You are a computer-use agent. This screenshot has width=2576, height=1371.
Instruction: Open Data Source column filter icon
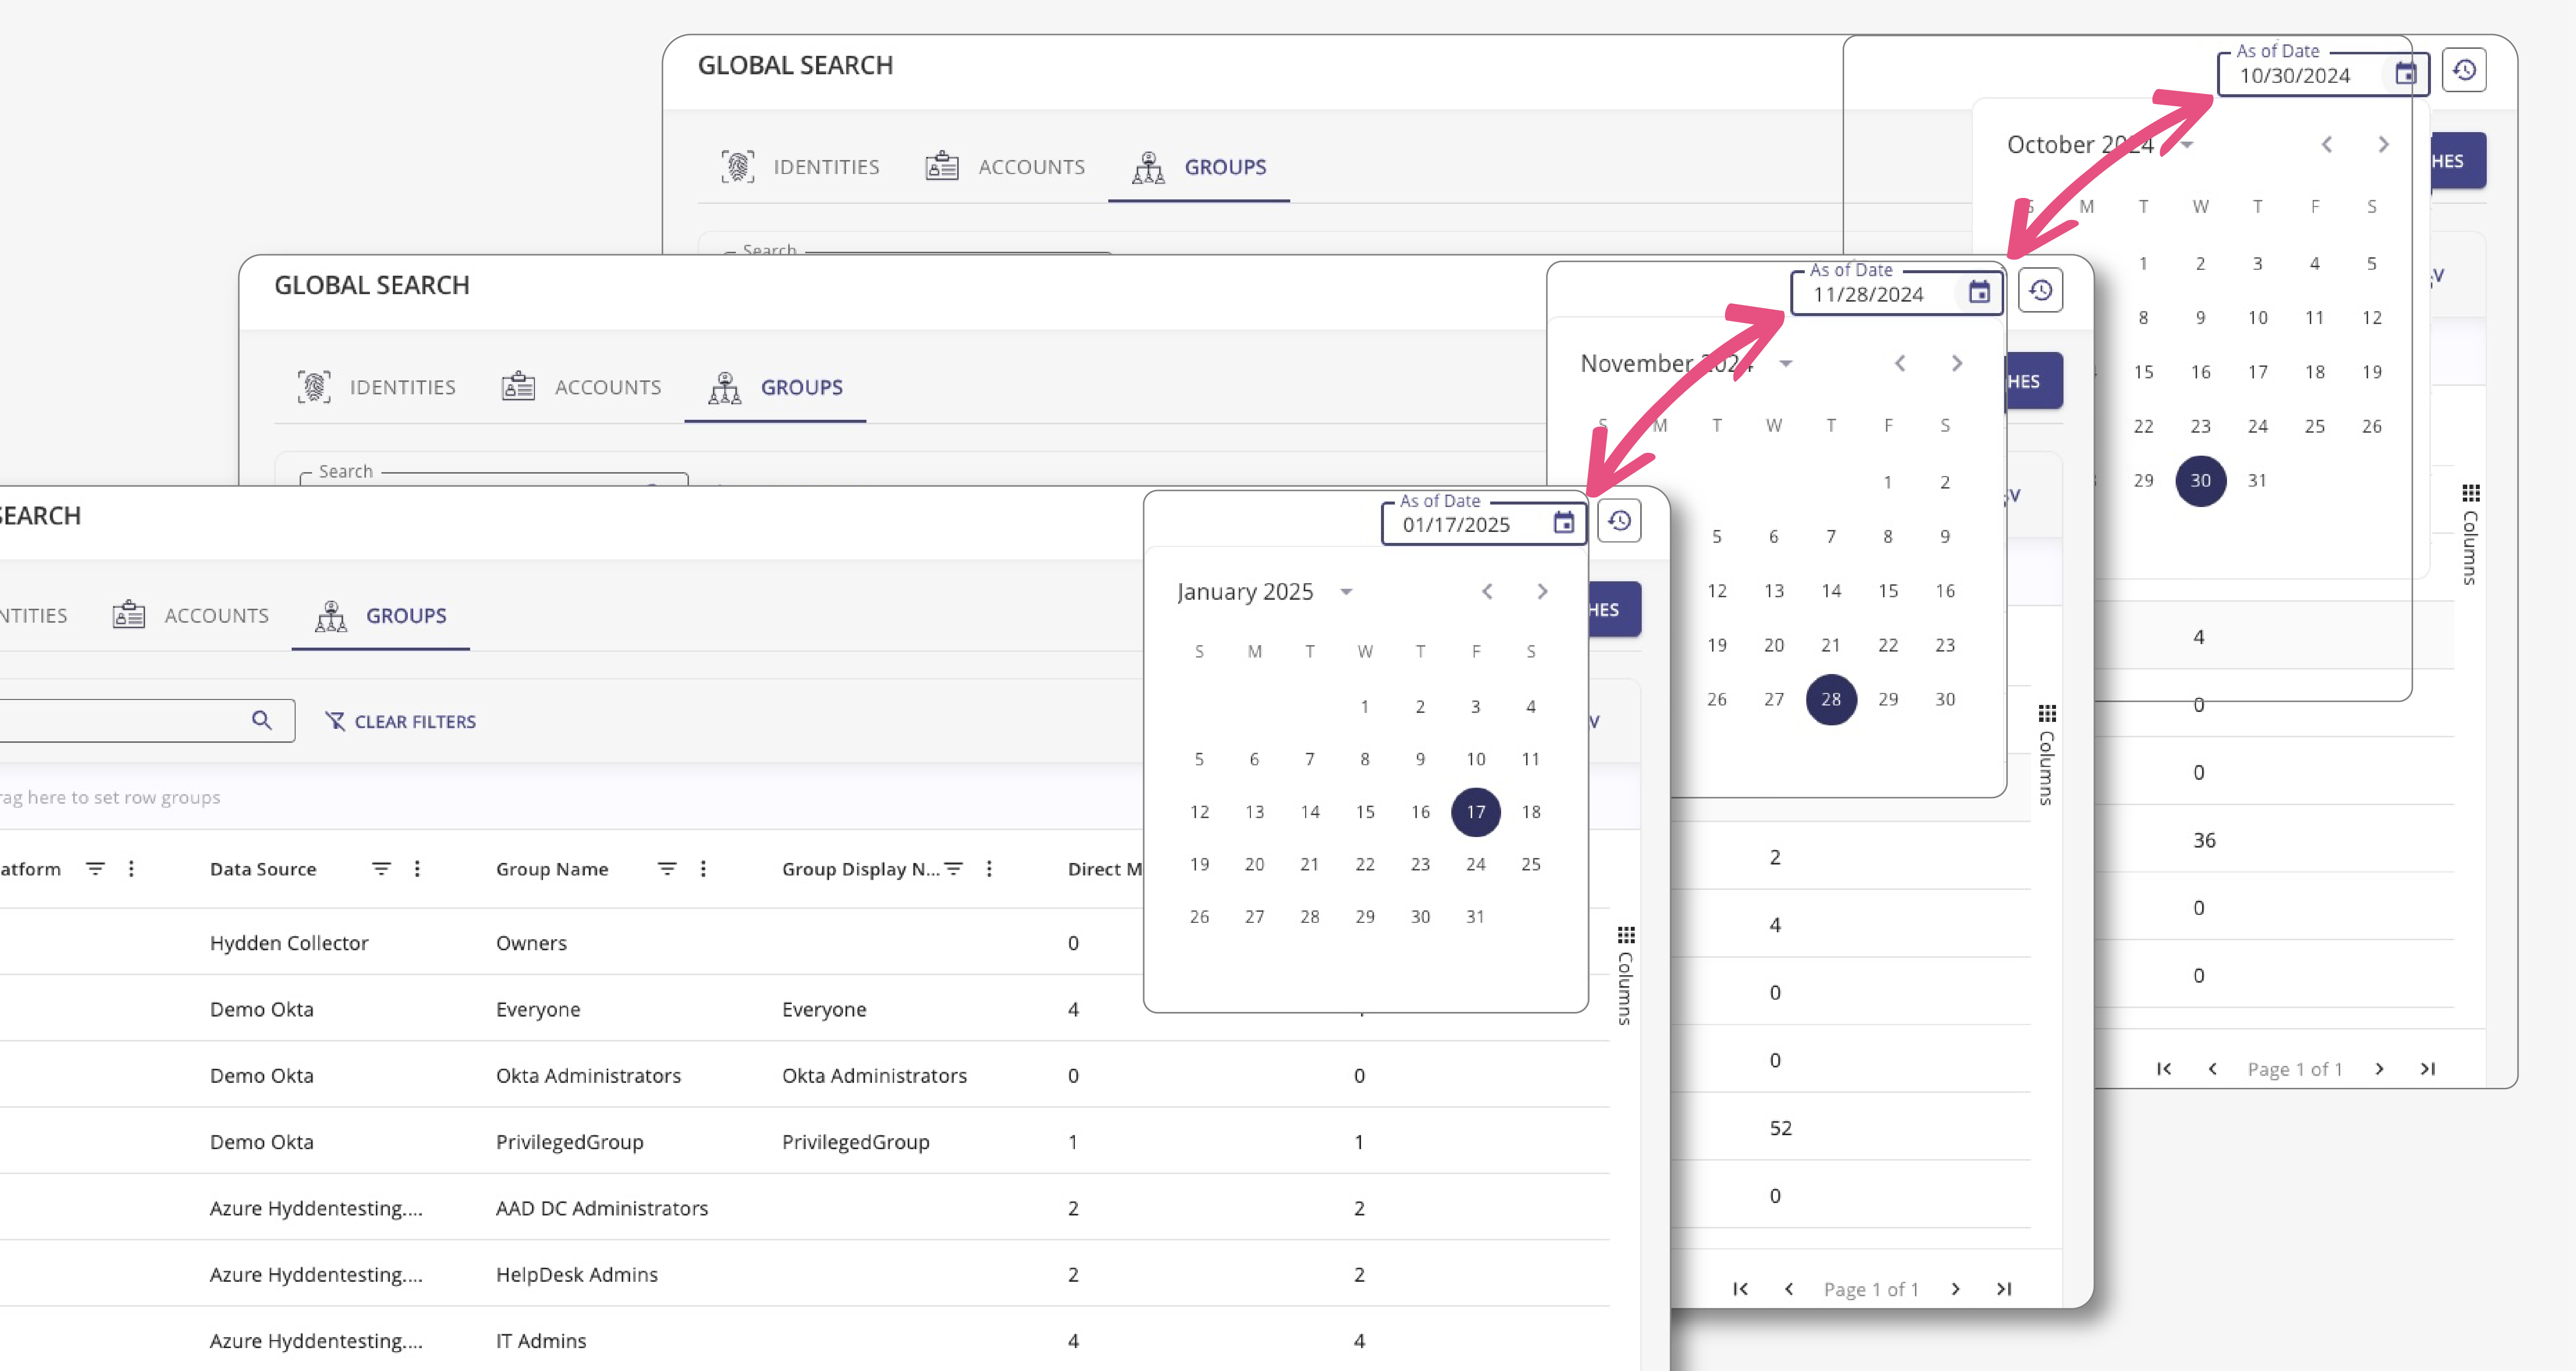(381, 869)
